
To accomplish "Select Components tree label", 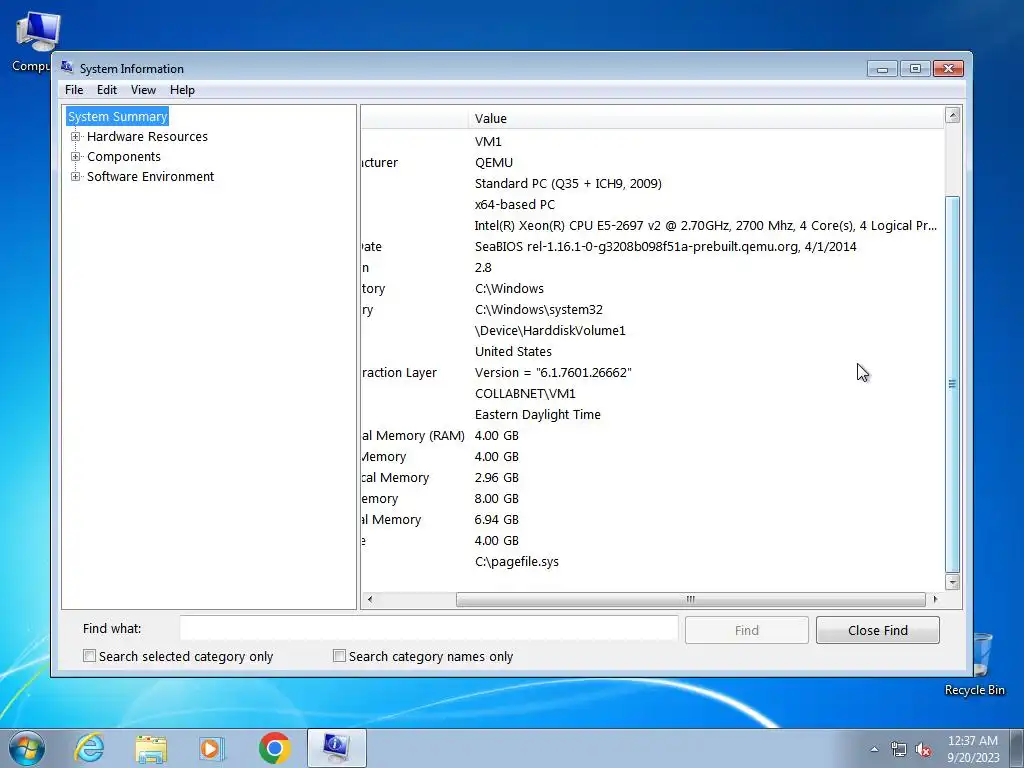I will click(123, 157).
